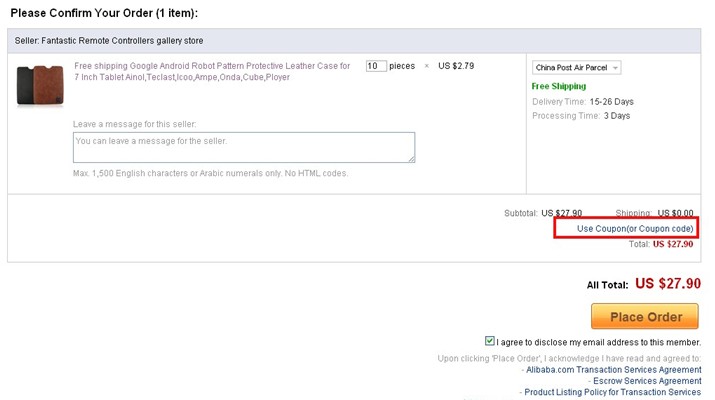Click the shipping method dropdown arrow
The height and width of the screenshot is (400, 715).
(615, 68)
